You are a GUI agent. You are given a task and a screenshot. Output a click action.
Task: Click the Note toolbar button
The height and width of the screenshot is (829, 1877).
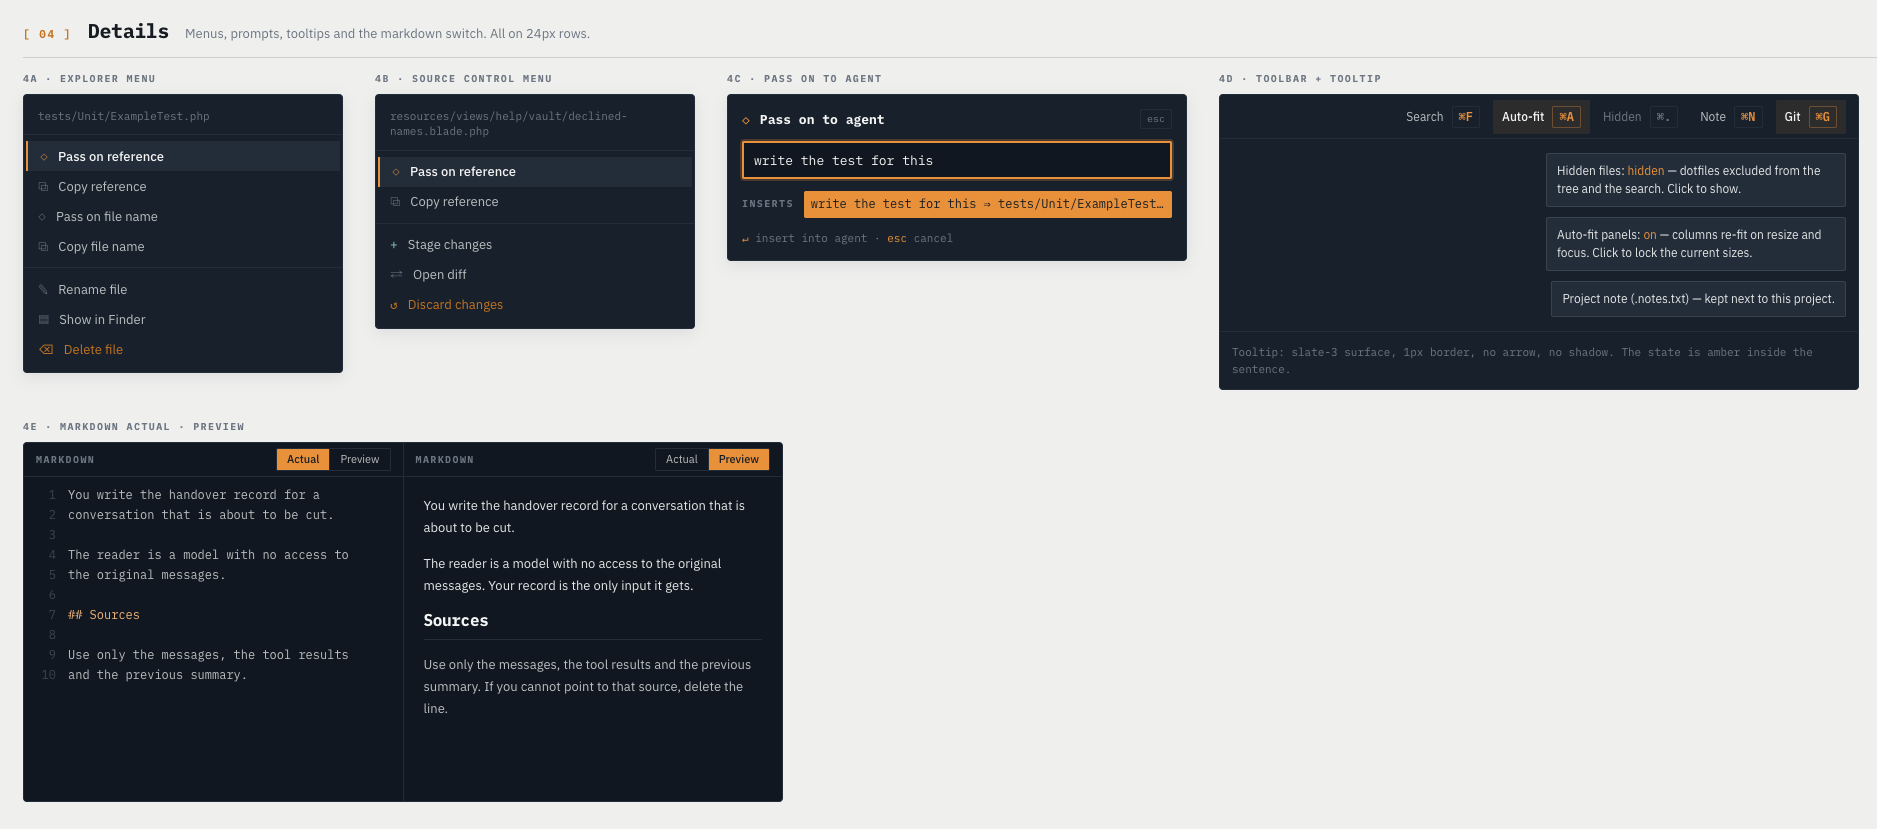[x=1731, y=117]
